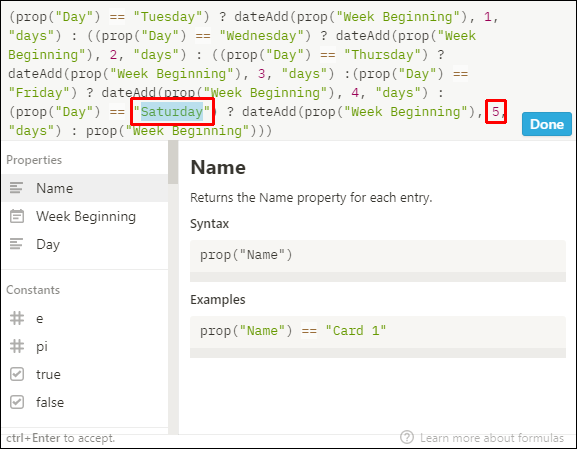Click the text icon beside Name property
Screen dimensions: 577x449
16,188
